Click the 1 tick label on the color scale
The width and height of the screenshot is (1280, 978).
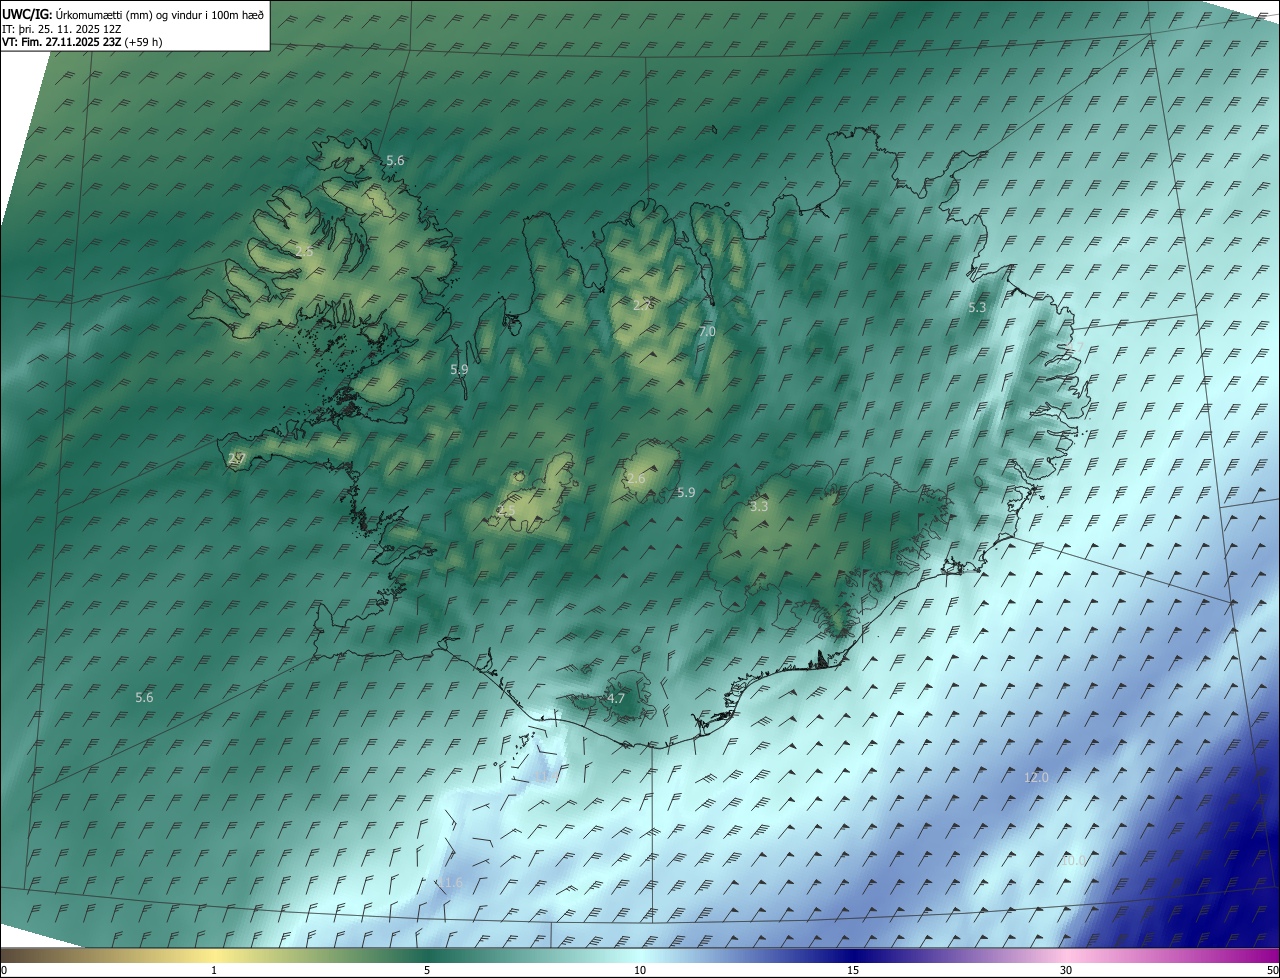(214, 971)
